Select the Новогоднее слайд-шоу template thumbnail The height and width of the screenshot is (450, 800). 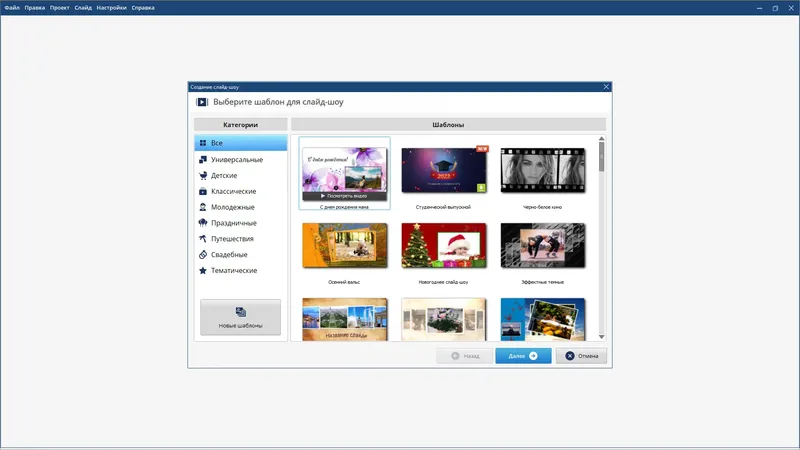(444, 245)
